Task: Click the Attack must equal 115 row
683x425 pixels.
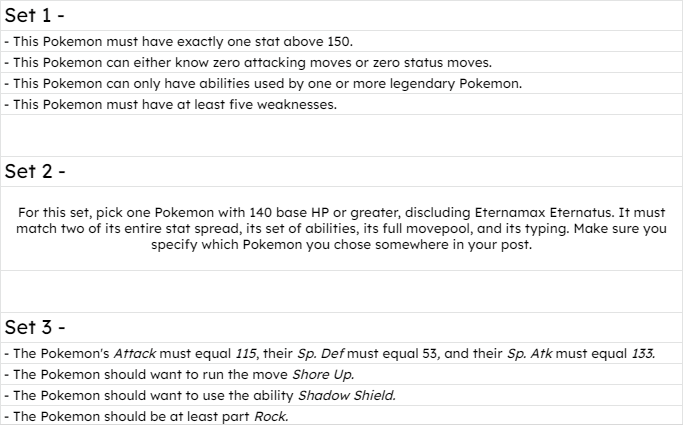Action: point(342,353)
